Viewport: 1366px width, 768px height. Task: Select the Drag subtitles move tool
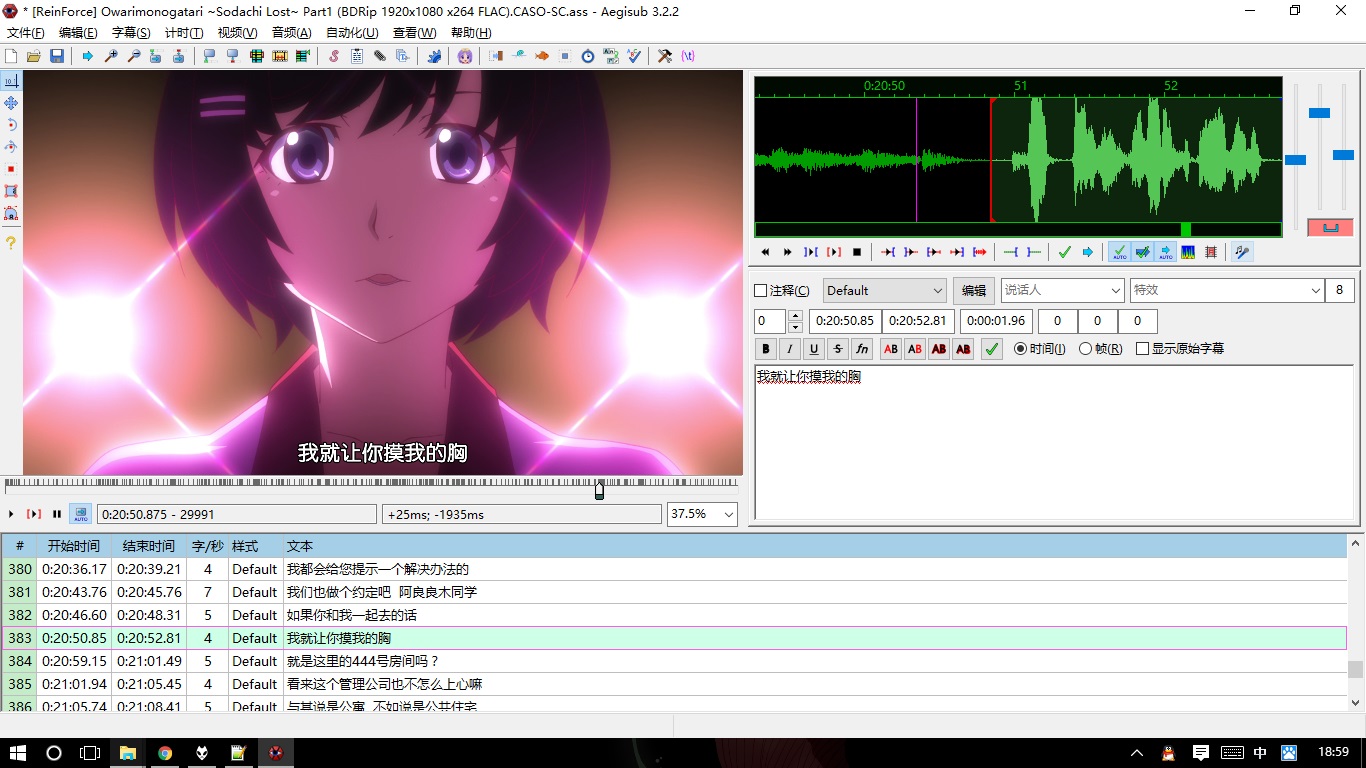[11, 102]
